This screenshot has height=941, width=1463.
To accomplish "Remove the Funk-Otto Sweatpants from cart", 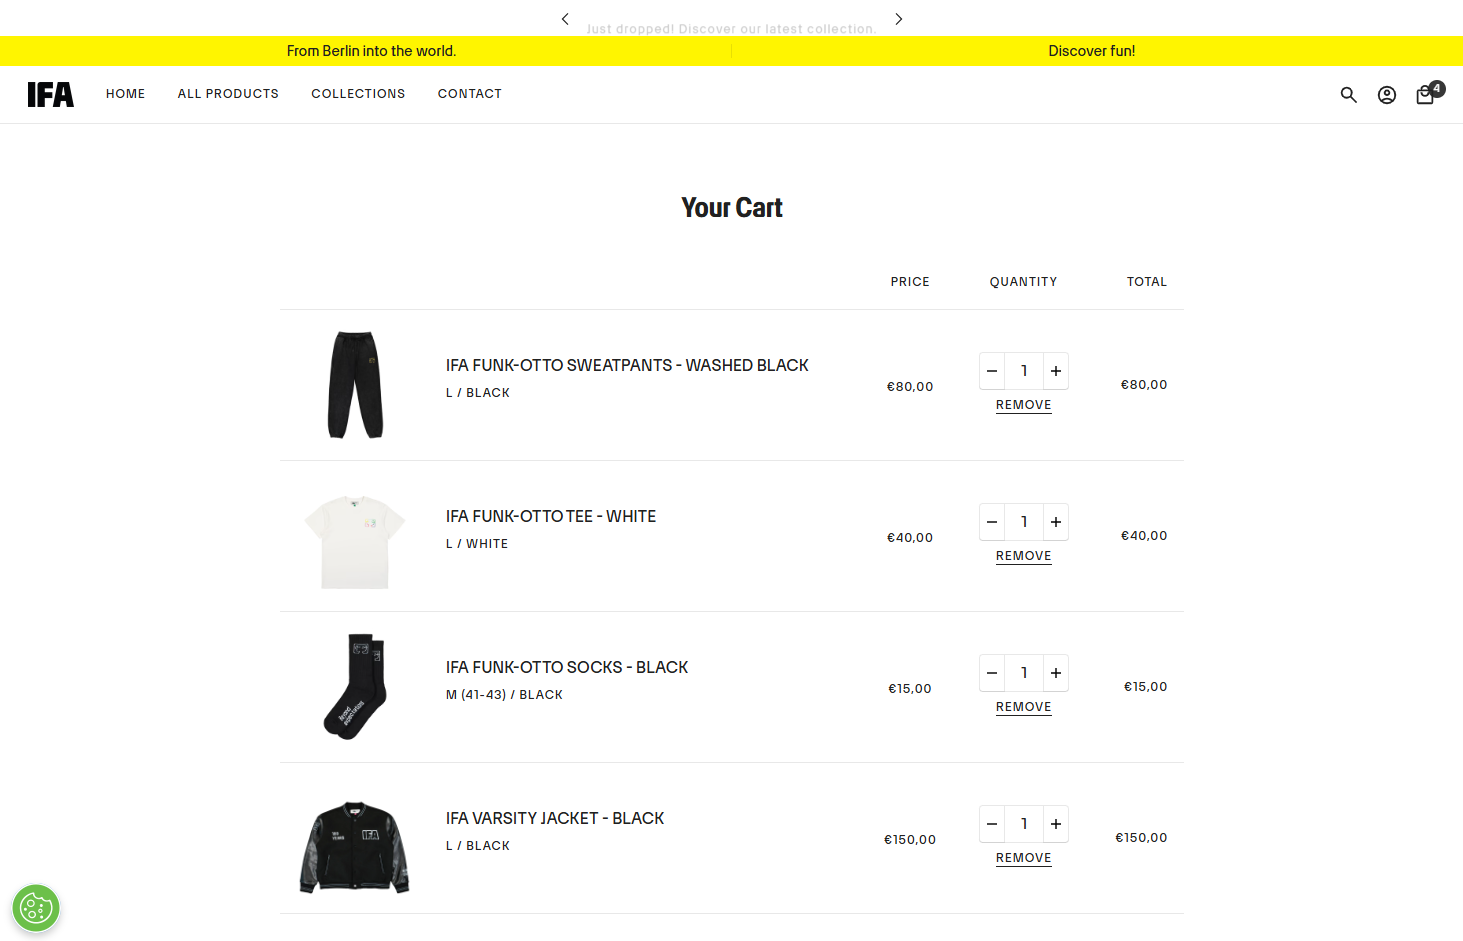I will [x=1024, y=405].
